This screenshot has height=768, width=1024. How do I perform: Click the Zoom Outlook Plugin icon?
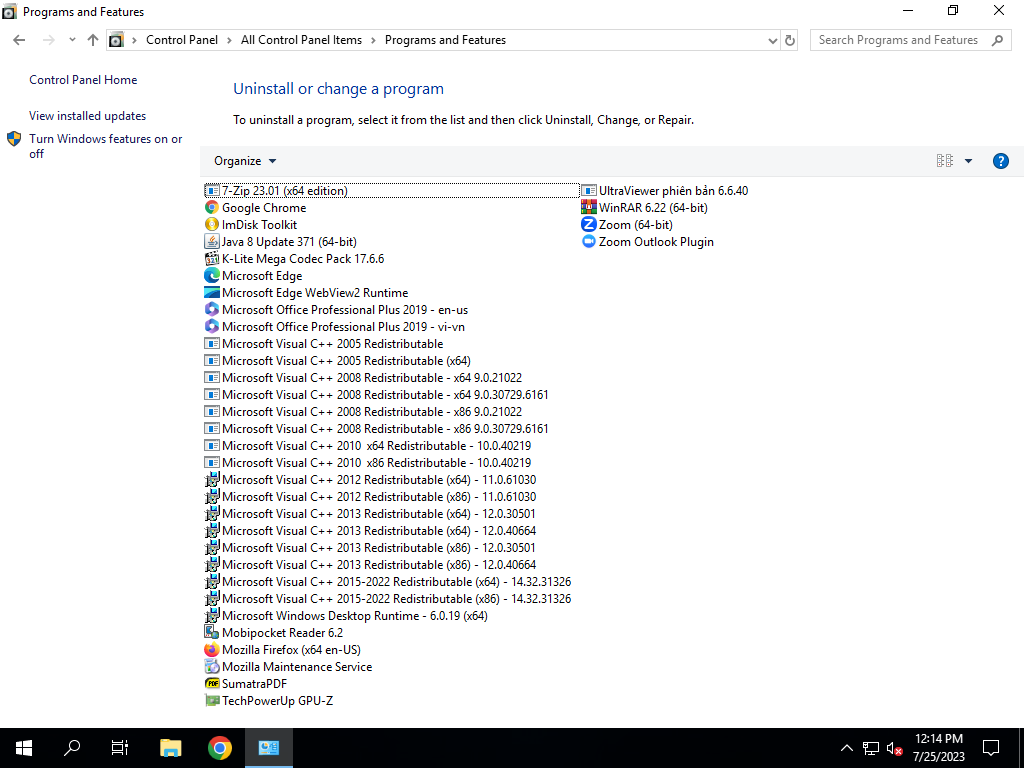pos(588,242)
